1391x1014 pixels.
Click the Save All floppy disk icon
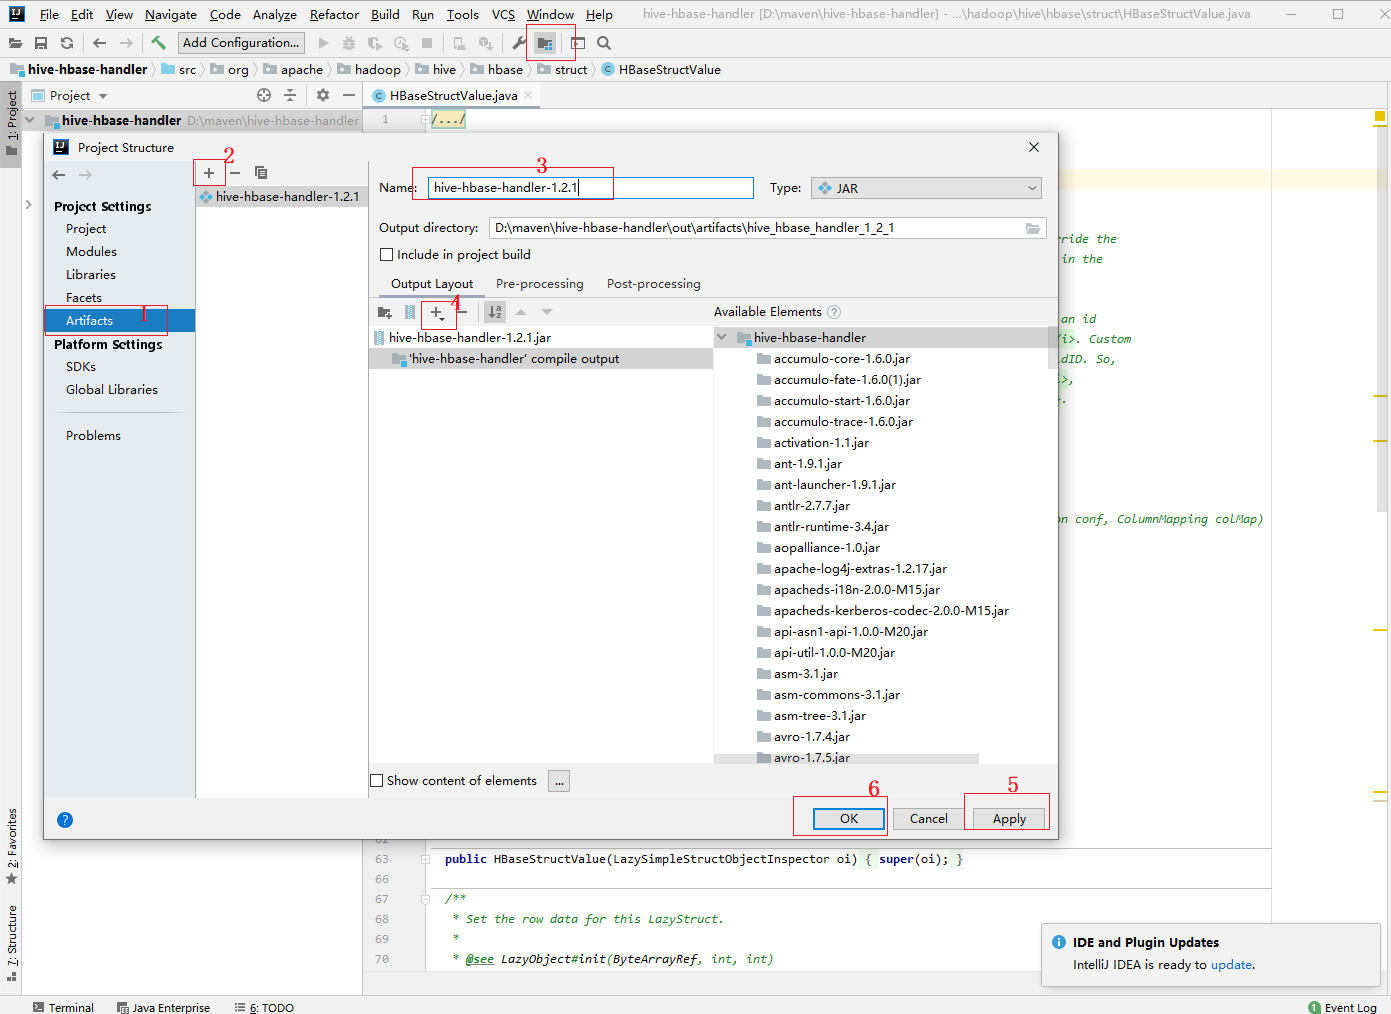point(41,43)
